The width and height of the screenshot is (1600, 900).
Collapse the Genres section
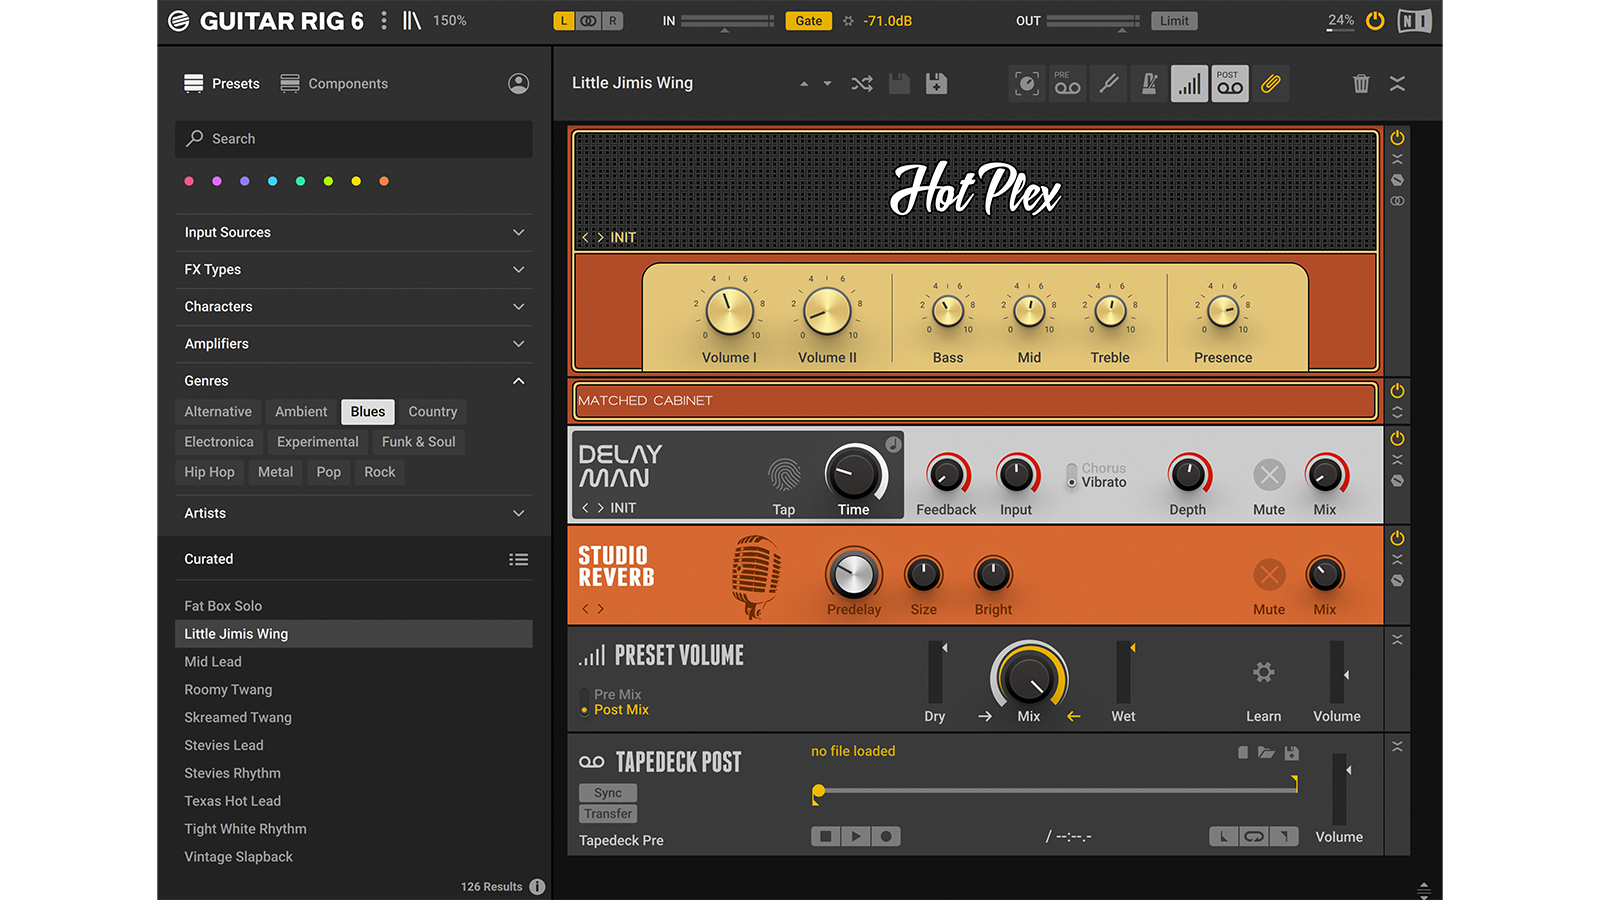click(518, 380)
